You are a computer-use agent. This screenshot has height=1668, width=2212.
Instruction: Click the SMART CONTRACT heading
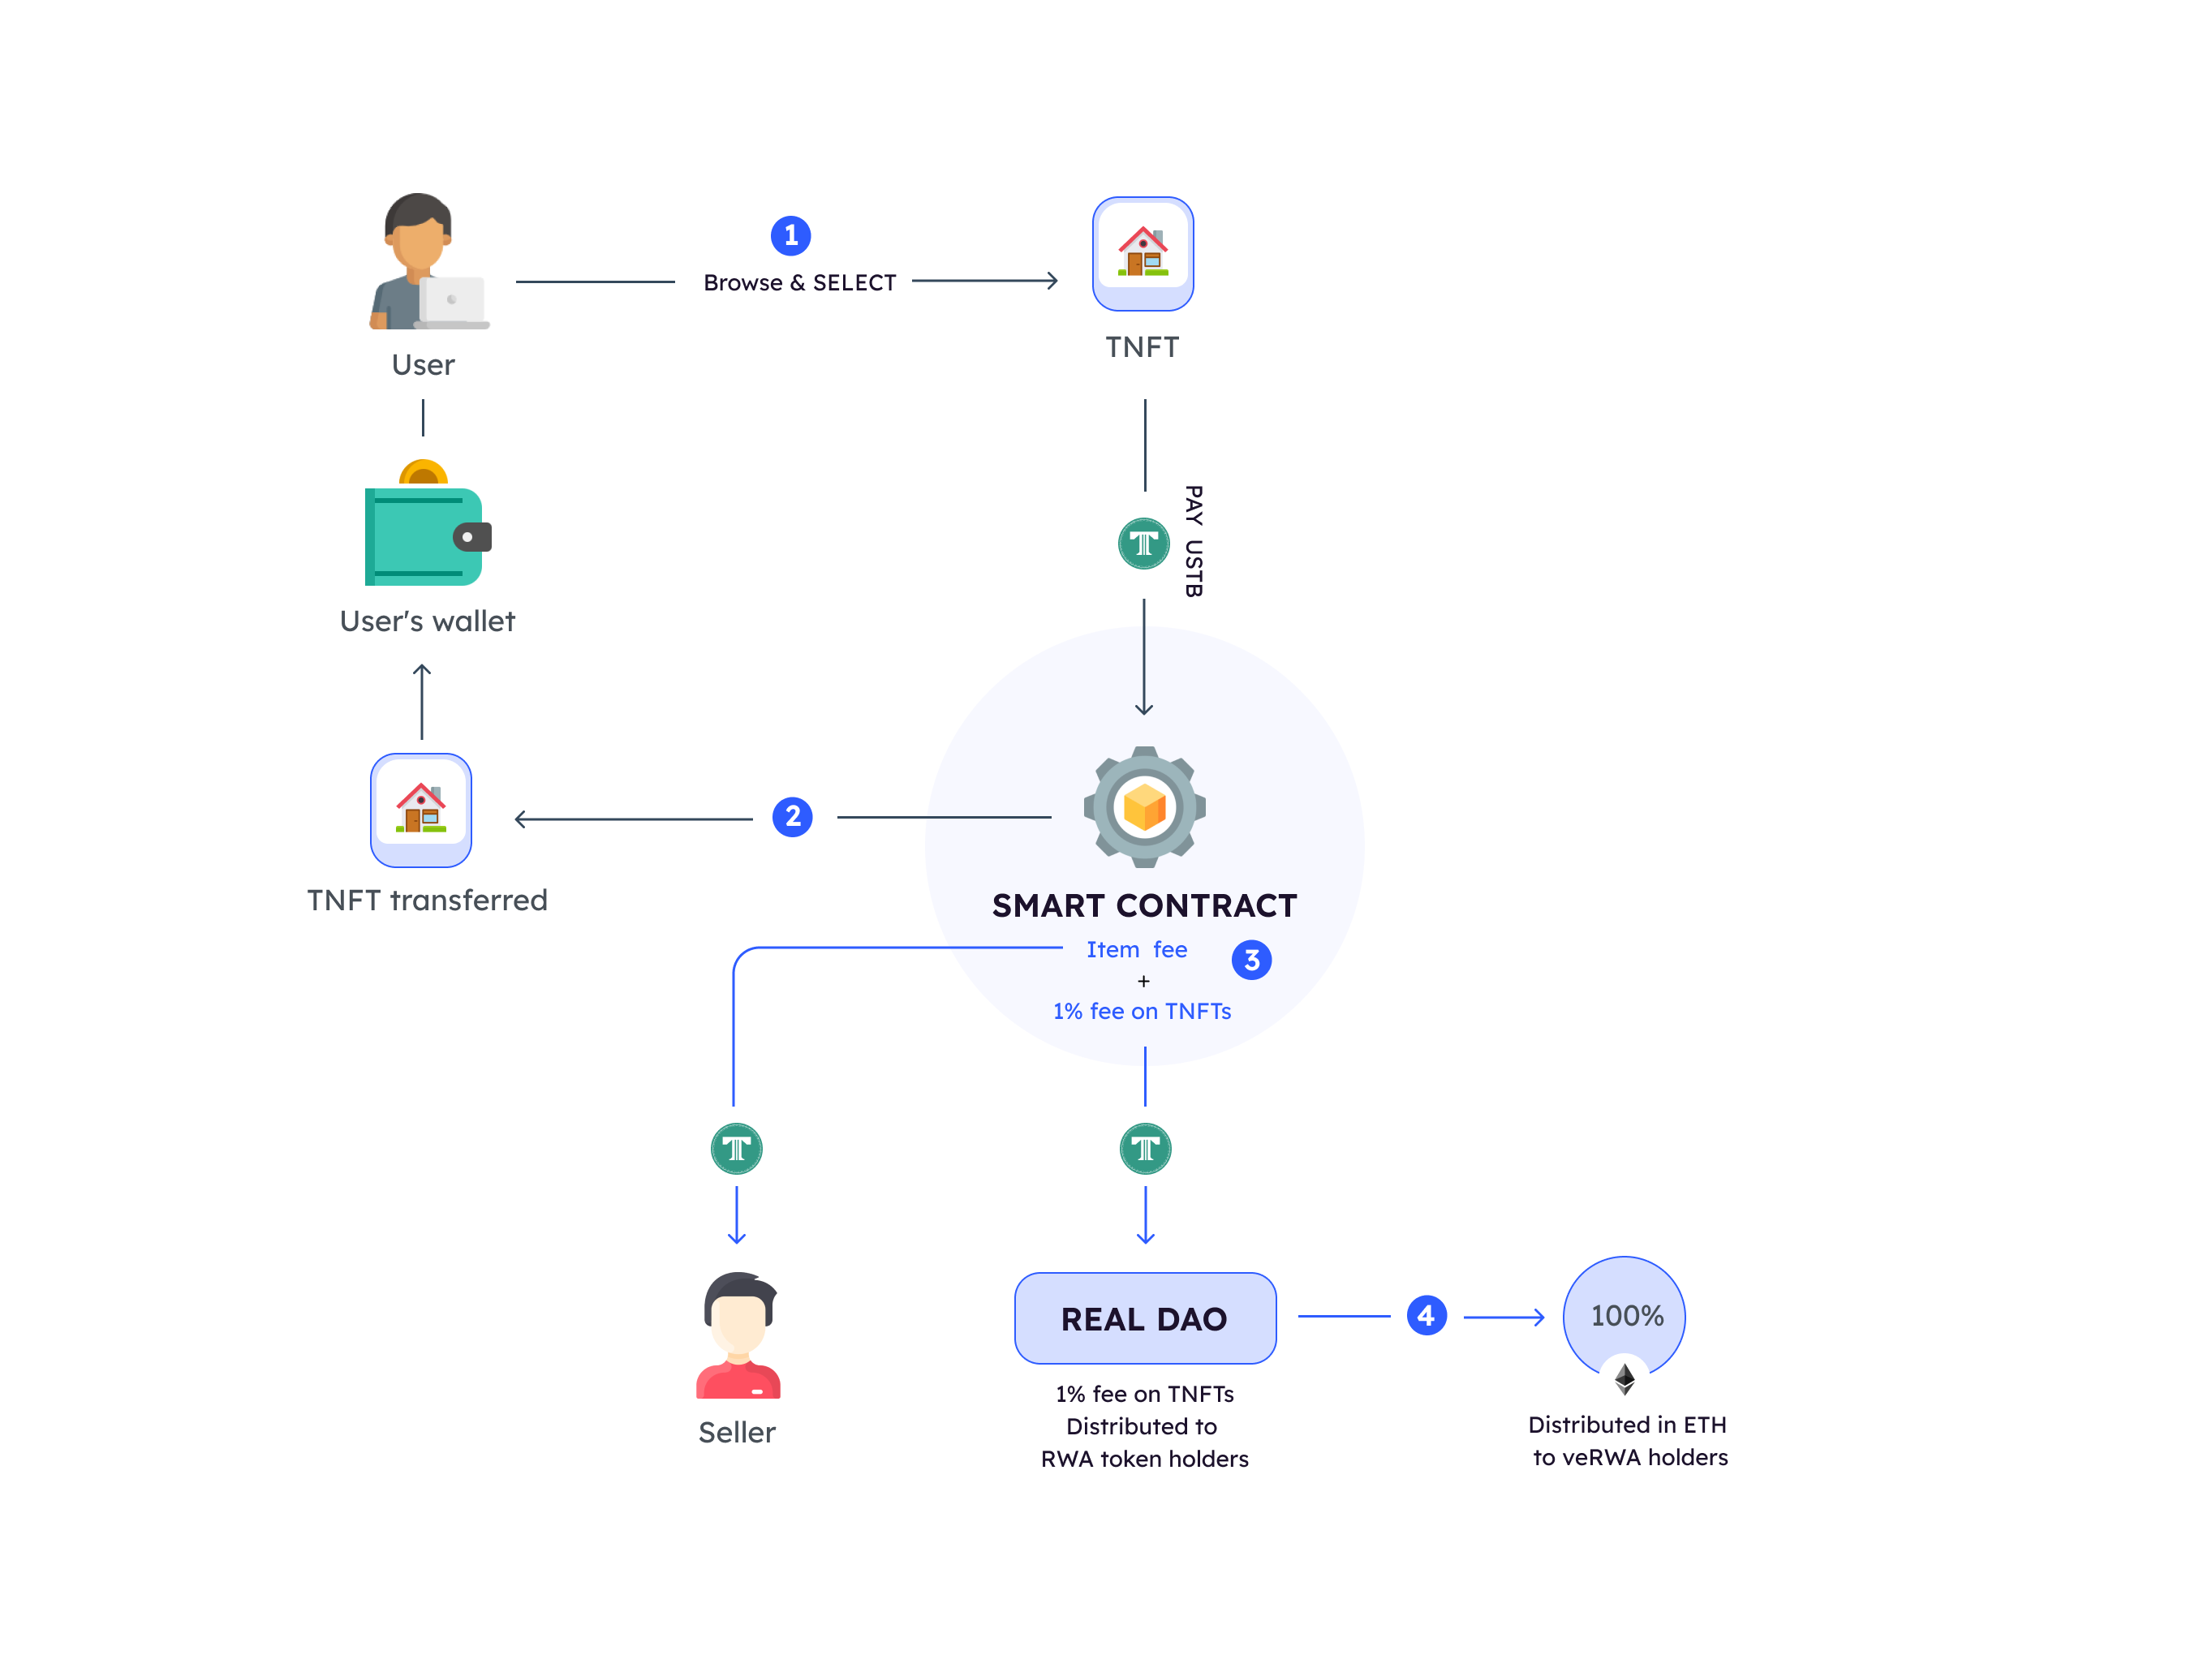point(1144,905)
